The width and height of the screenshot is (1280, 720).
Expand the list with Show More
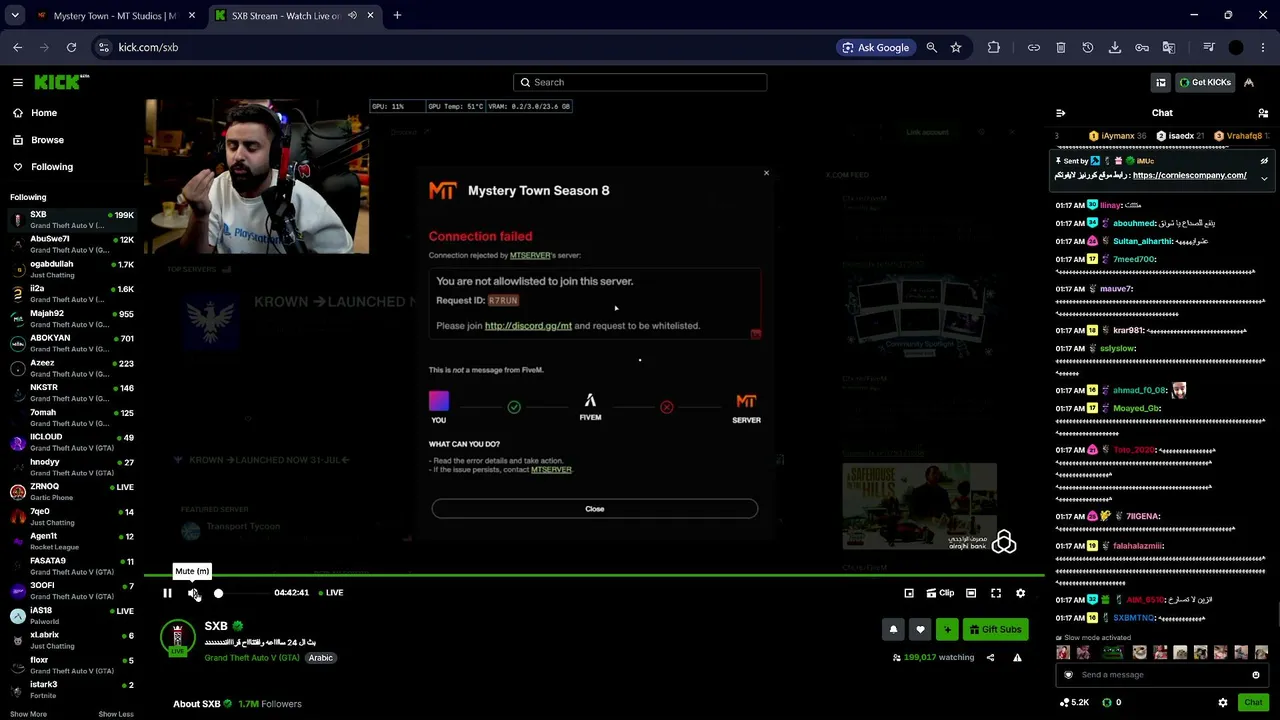(x=29, y=714)
